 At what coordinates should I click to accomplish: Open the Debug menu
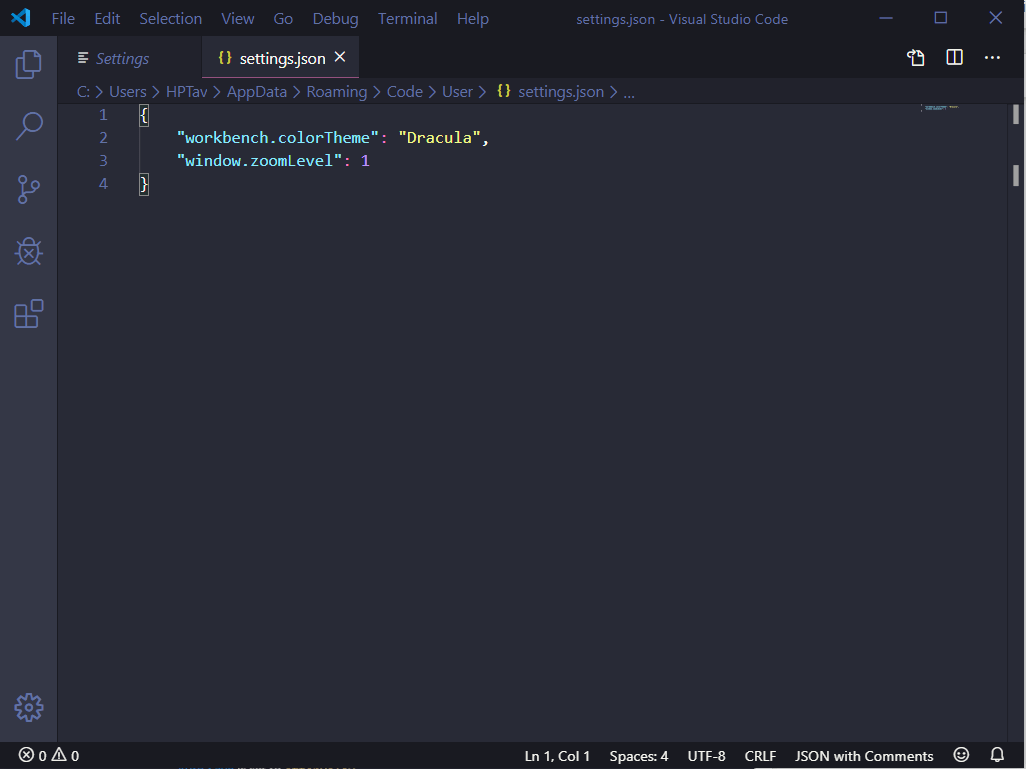click(x=335, y=18)
